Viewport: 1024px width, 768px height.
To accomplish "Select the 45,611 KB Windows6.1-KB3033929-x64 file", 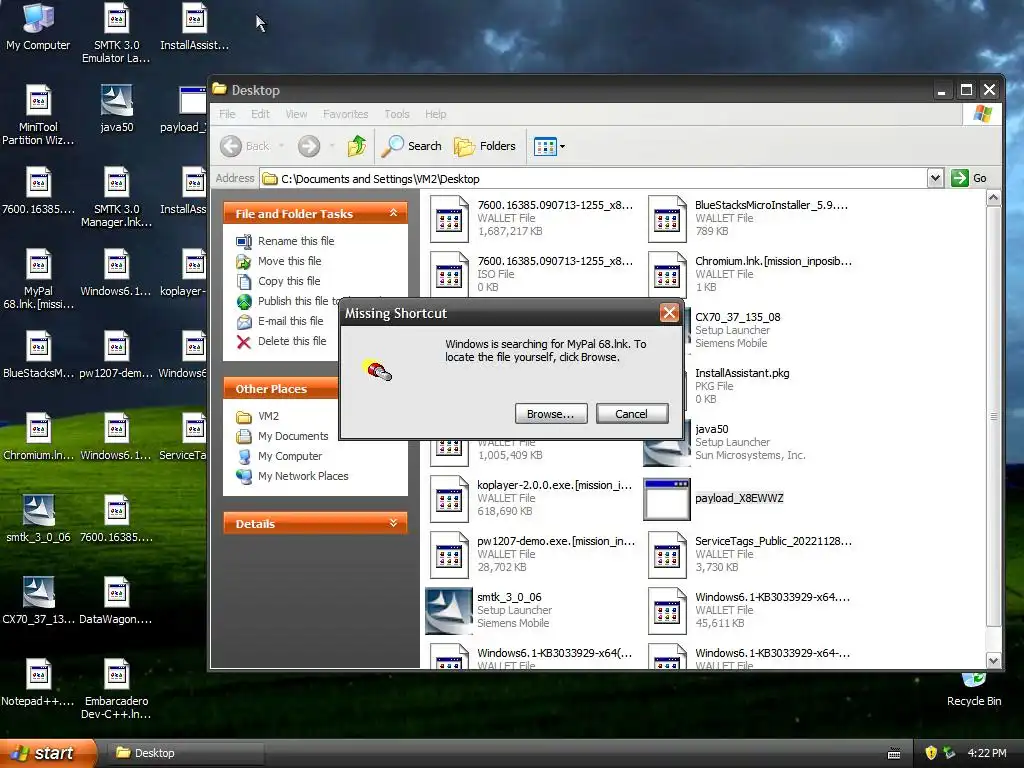I will click(750, 610).
